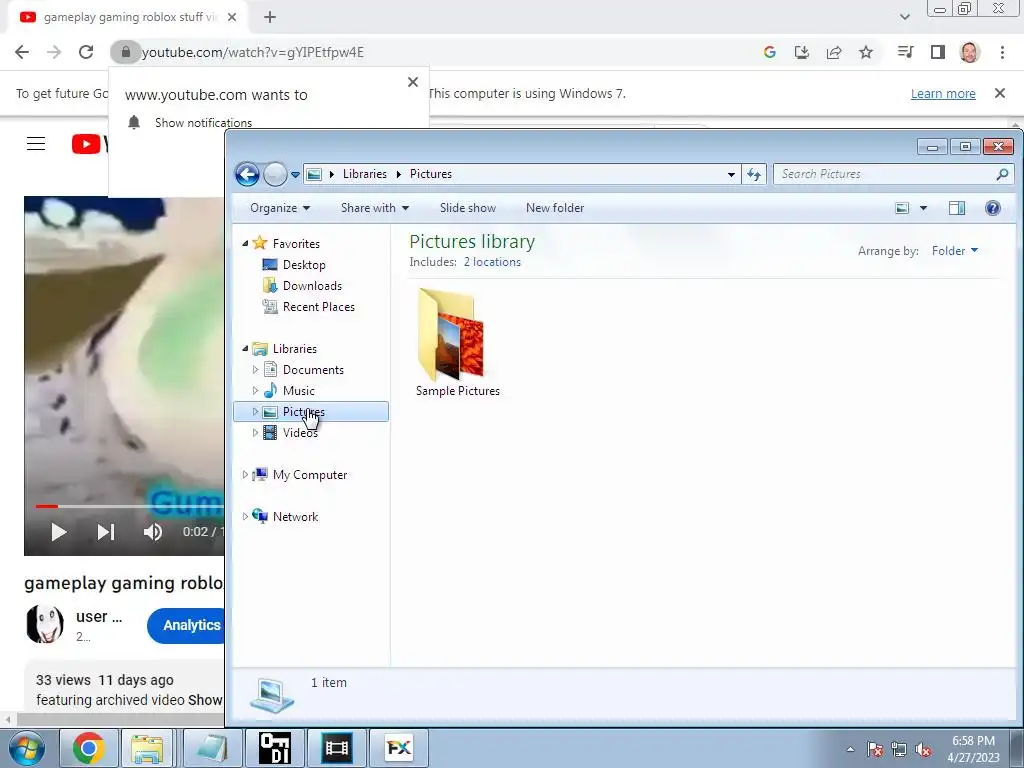Go back in Chrome
This screenshot has height=768, width=1024.
[x=22, y=52]
